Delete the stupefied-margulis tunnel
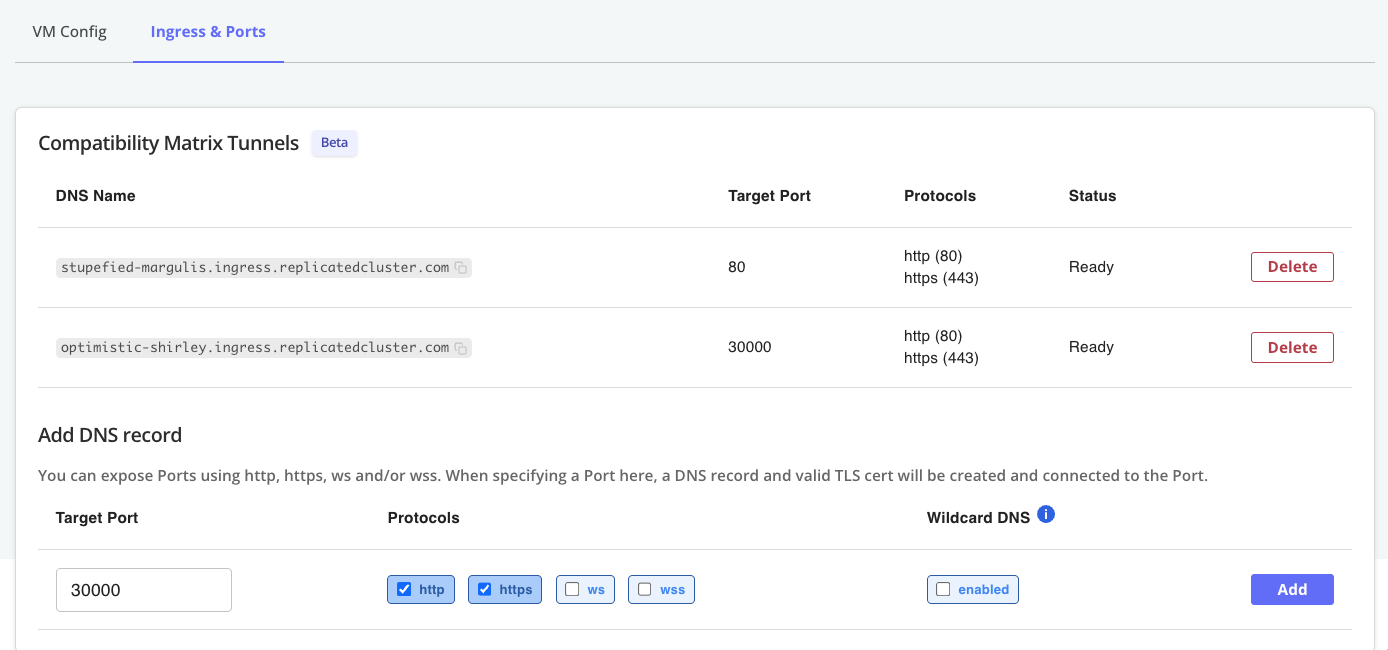 tap(1292, 267)
